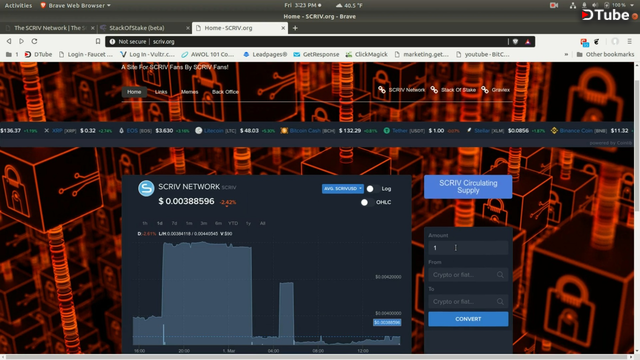Click the search icon in the To field
640x360 pixels.
500,302
